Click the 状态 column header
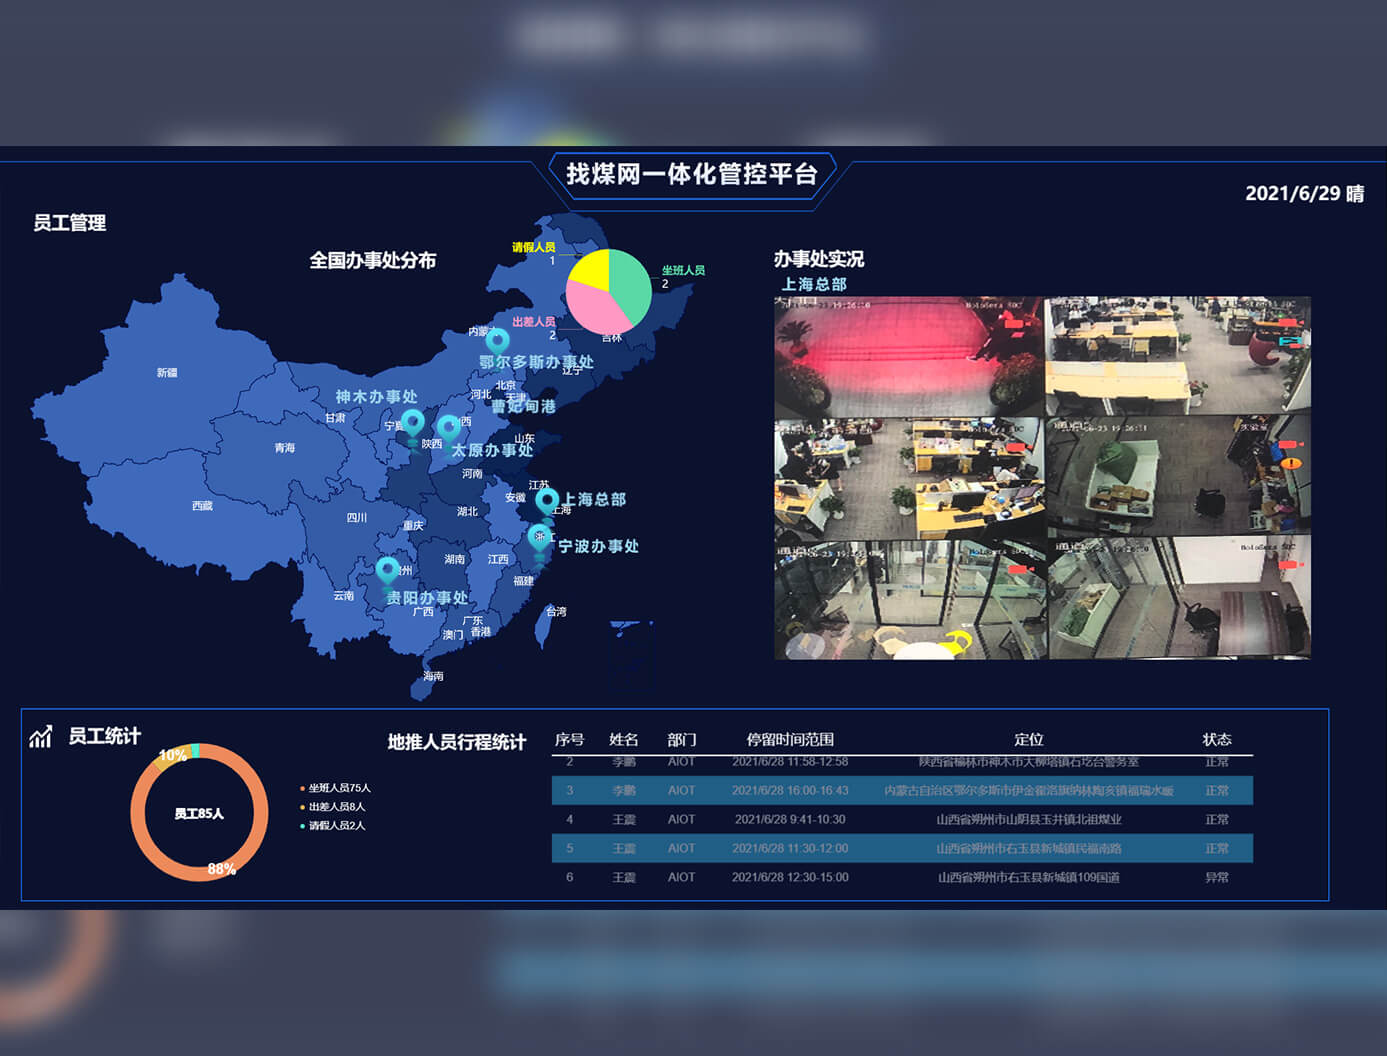 [1216, 739]
